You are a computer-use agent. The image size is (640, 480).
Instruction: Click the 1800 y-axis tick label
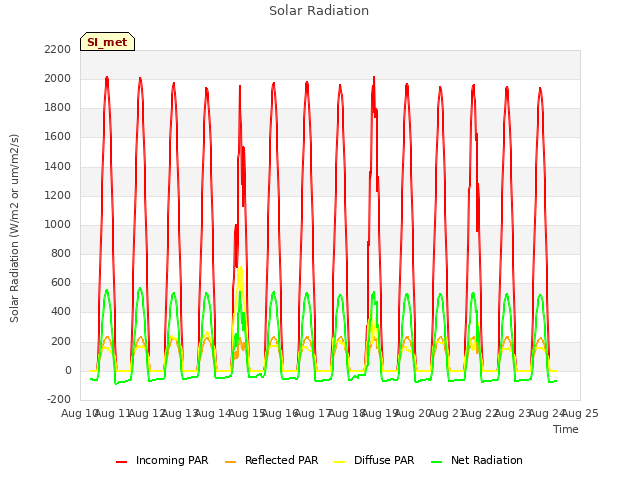(x=58, y=108)
